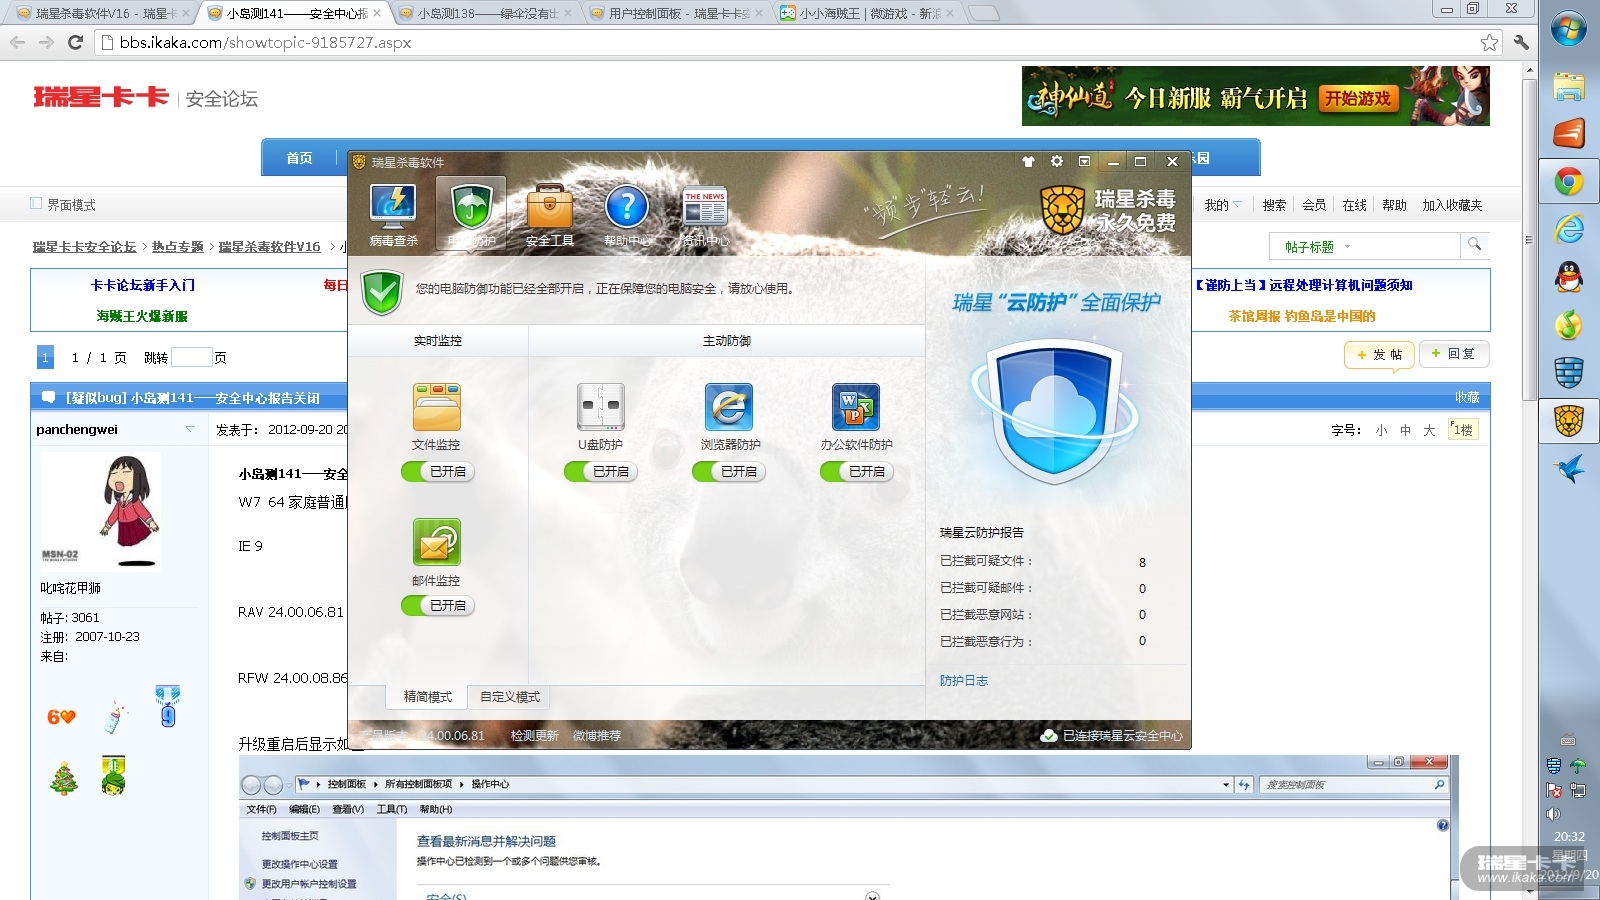This screenshot has height=900, width=1600.
Task: Open Windows Start orb
Action: (1569, 29)
